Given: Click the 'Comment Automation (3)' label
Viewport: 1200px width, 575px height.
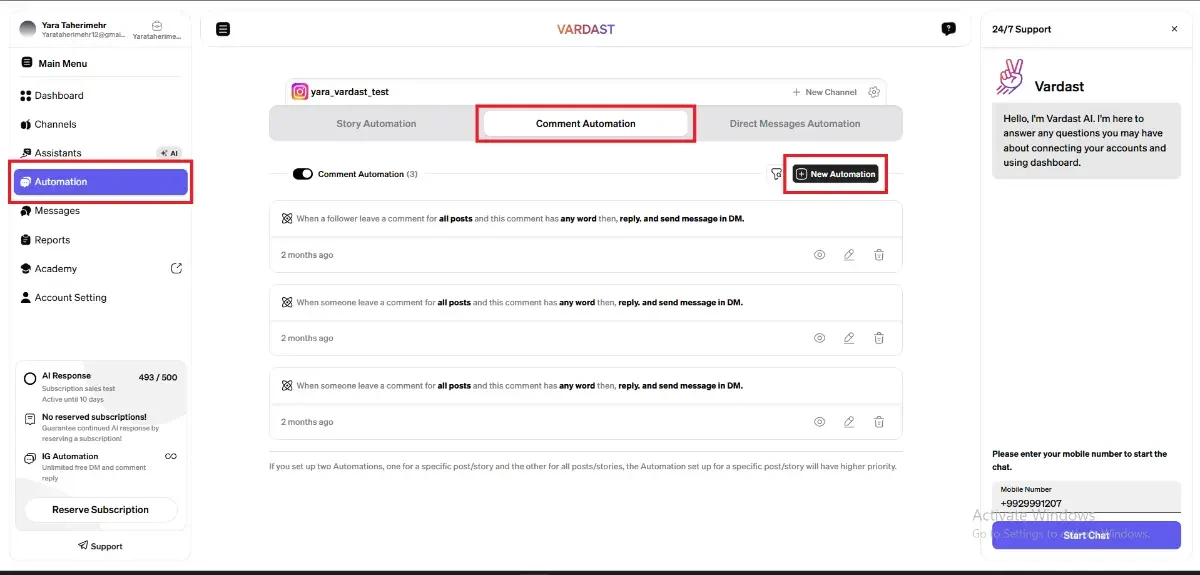Looking at the screenshot, I should [x=368, y=174].
